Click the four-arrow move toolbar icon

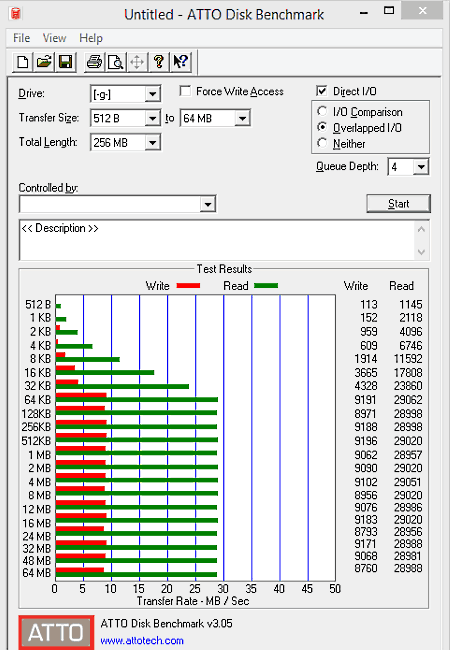coord(137,62)
